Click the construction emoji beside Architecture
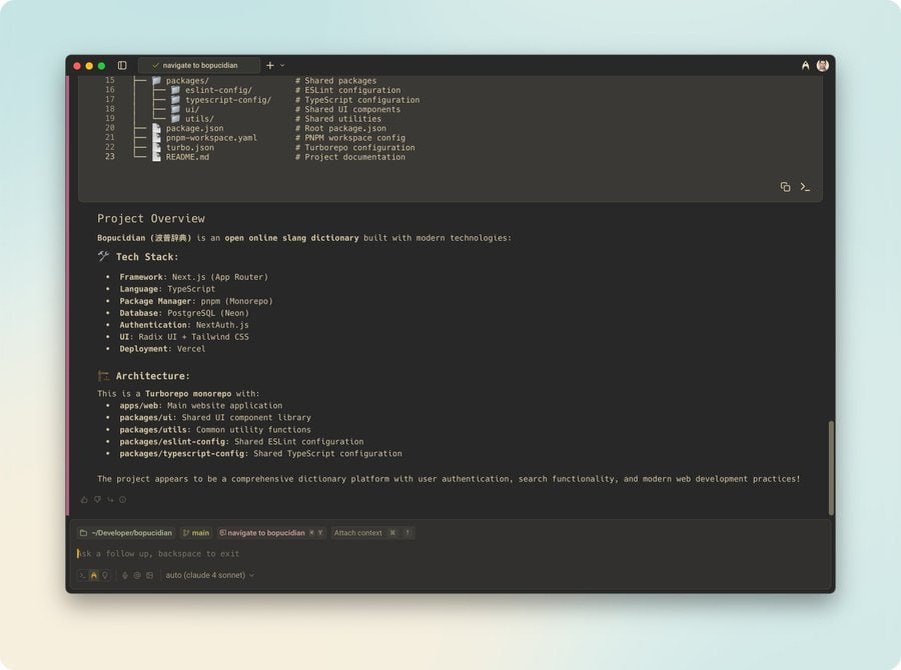This screenshot has height=670, width=901. click(103, 376)
